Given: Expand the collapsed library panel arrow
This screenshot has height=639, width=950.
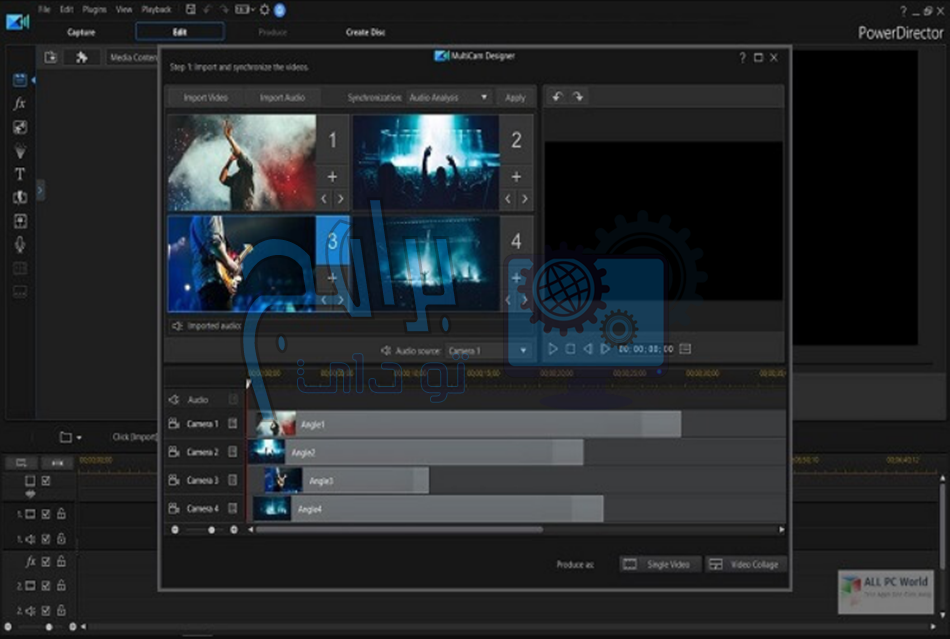Looking at the screenshot, I should click(x=40, y=189).
